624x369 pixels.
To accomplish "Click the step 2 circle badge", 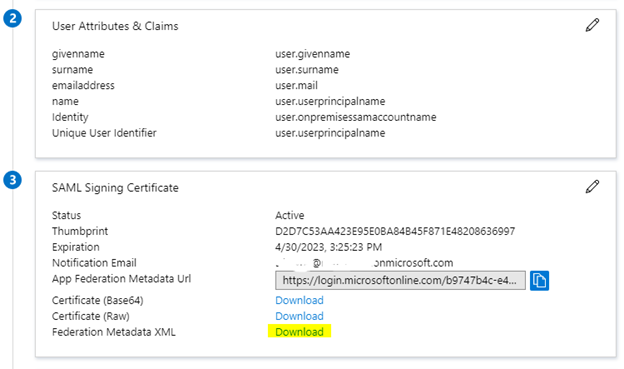I will click(12, 18).
